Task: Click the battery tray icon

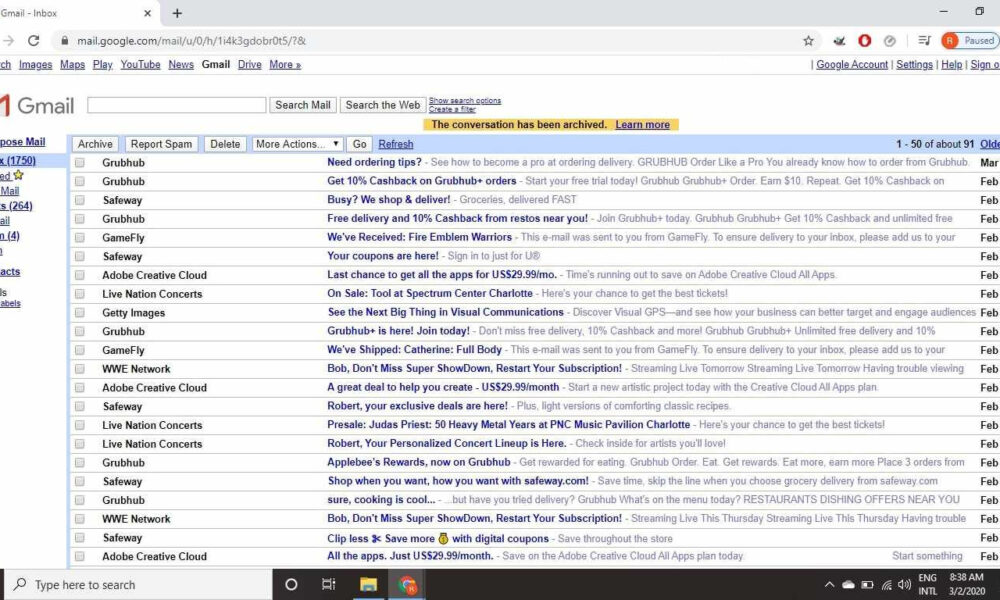Action: pos(867,585)
